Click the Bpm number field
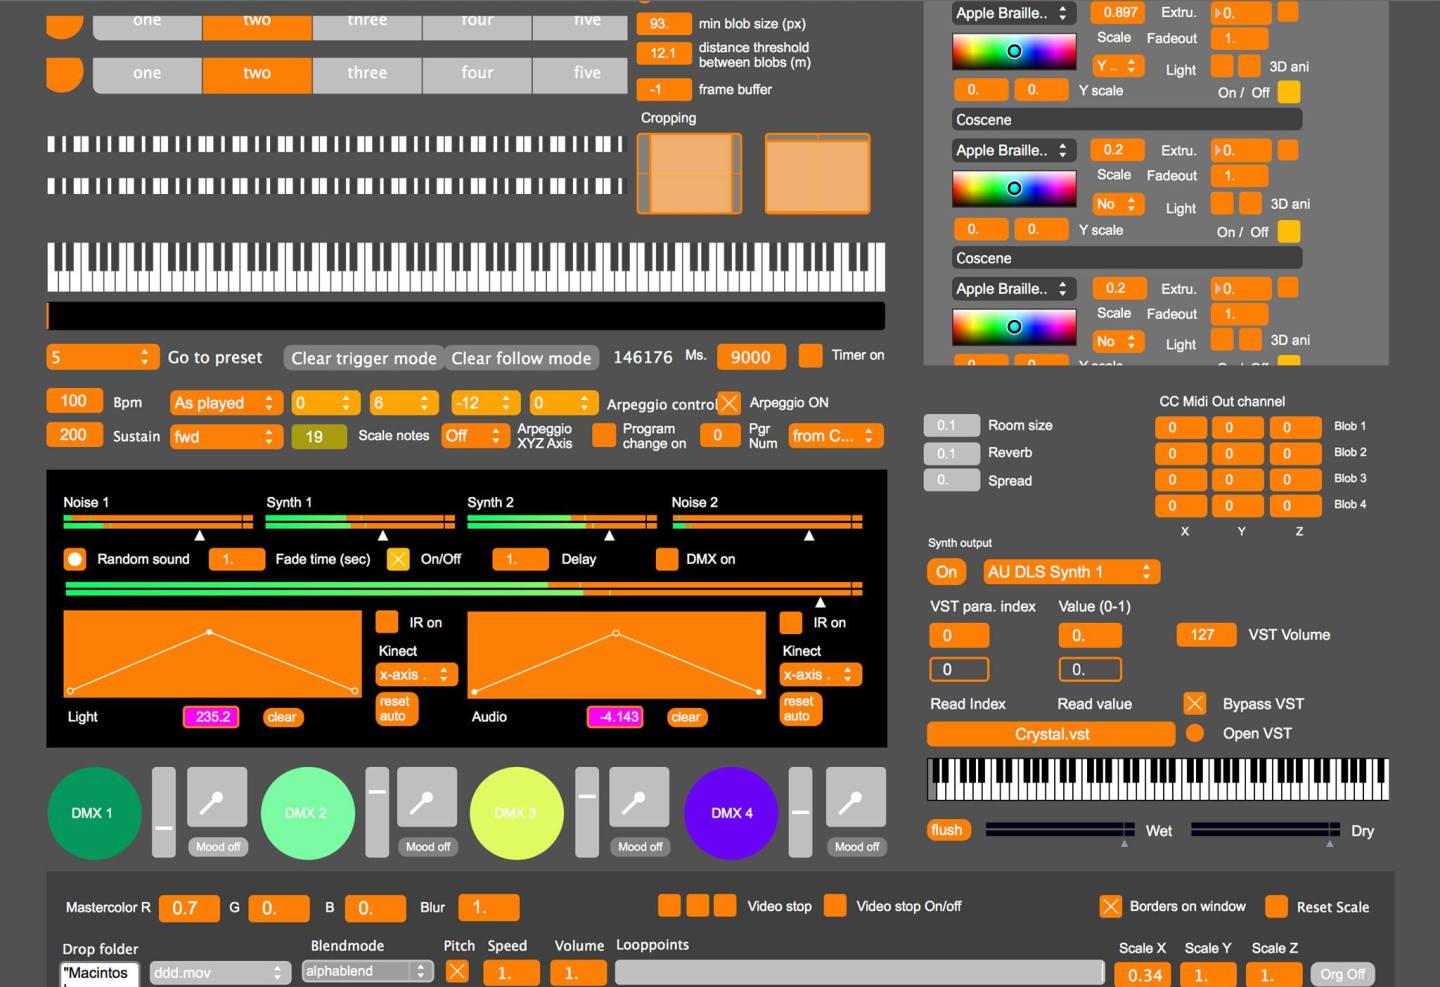Image resolution: width=1440 pixels, height=987 pixels. point(74,401)
